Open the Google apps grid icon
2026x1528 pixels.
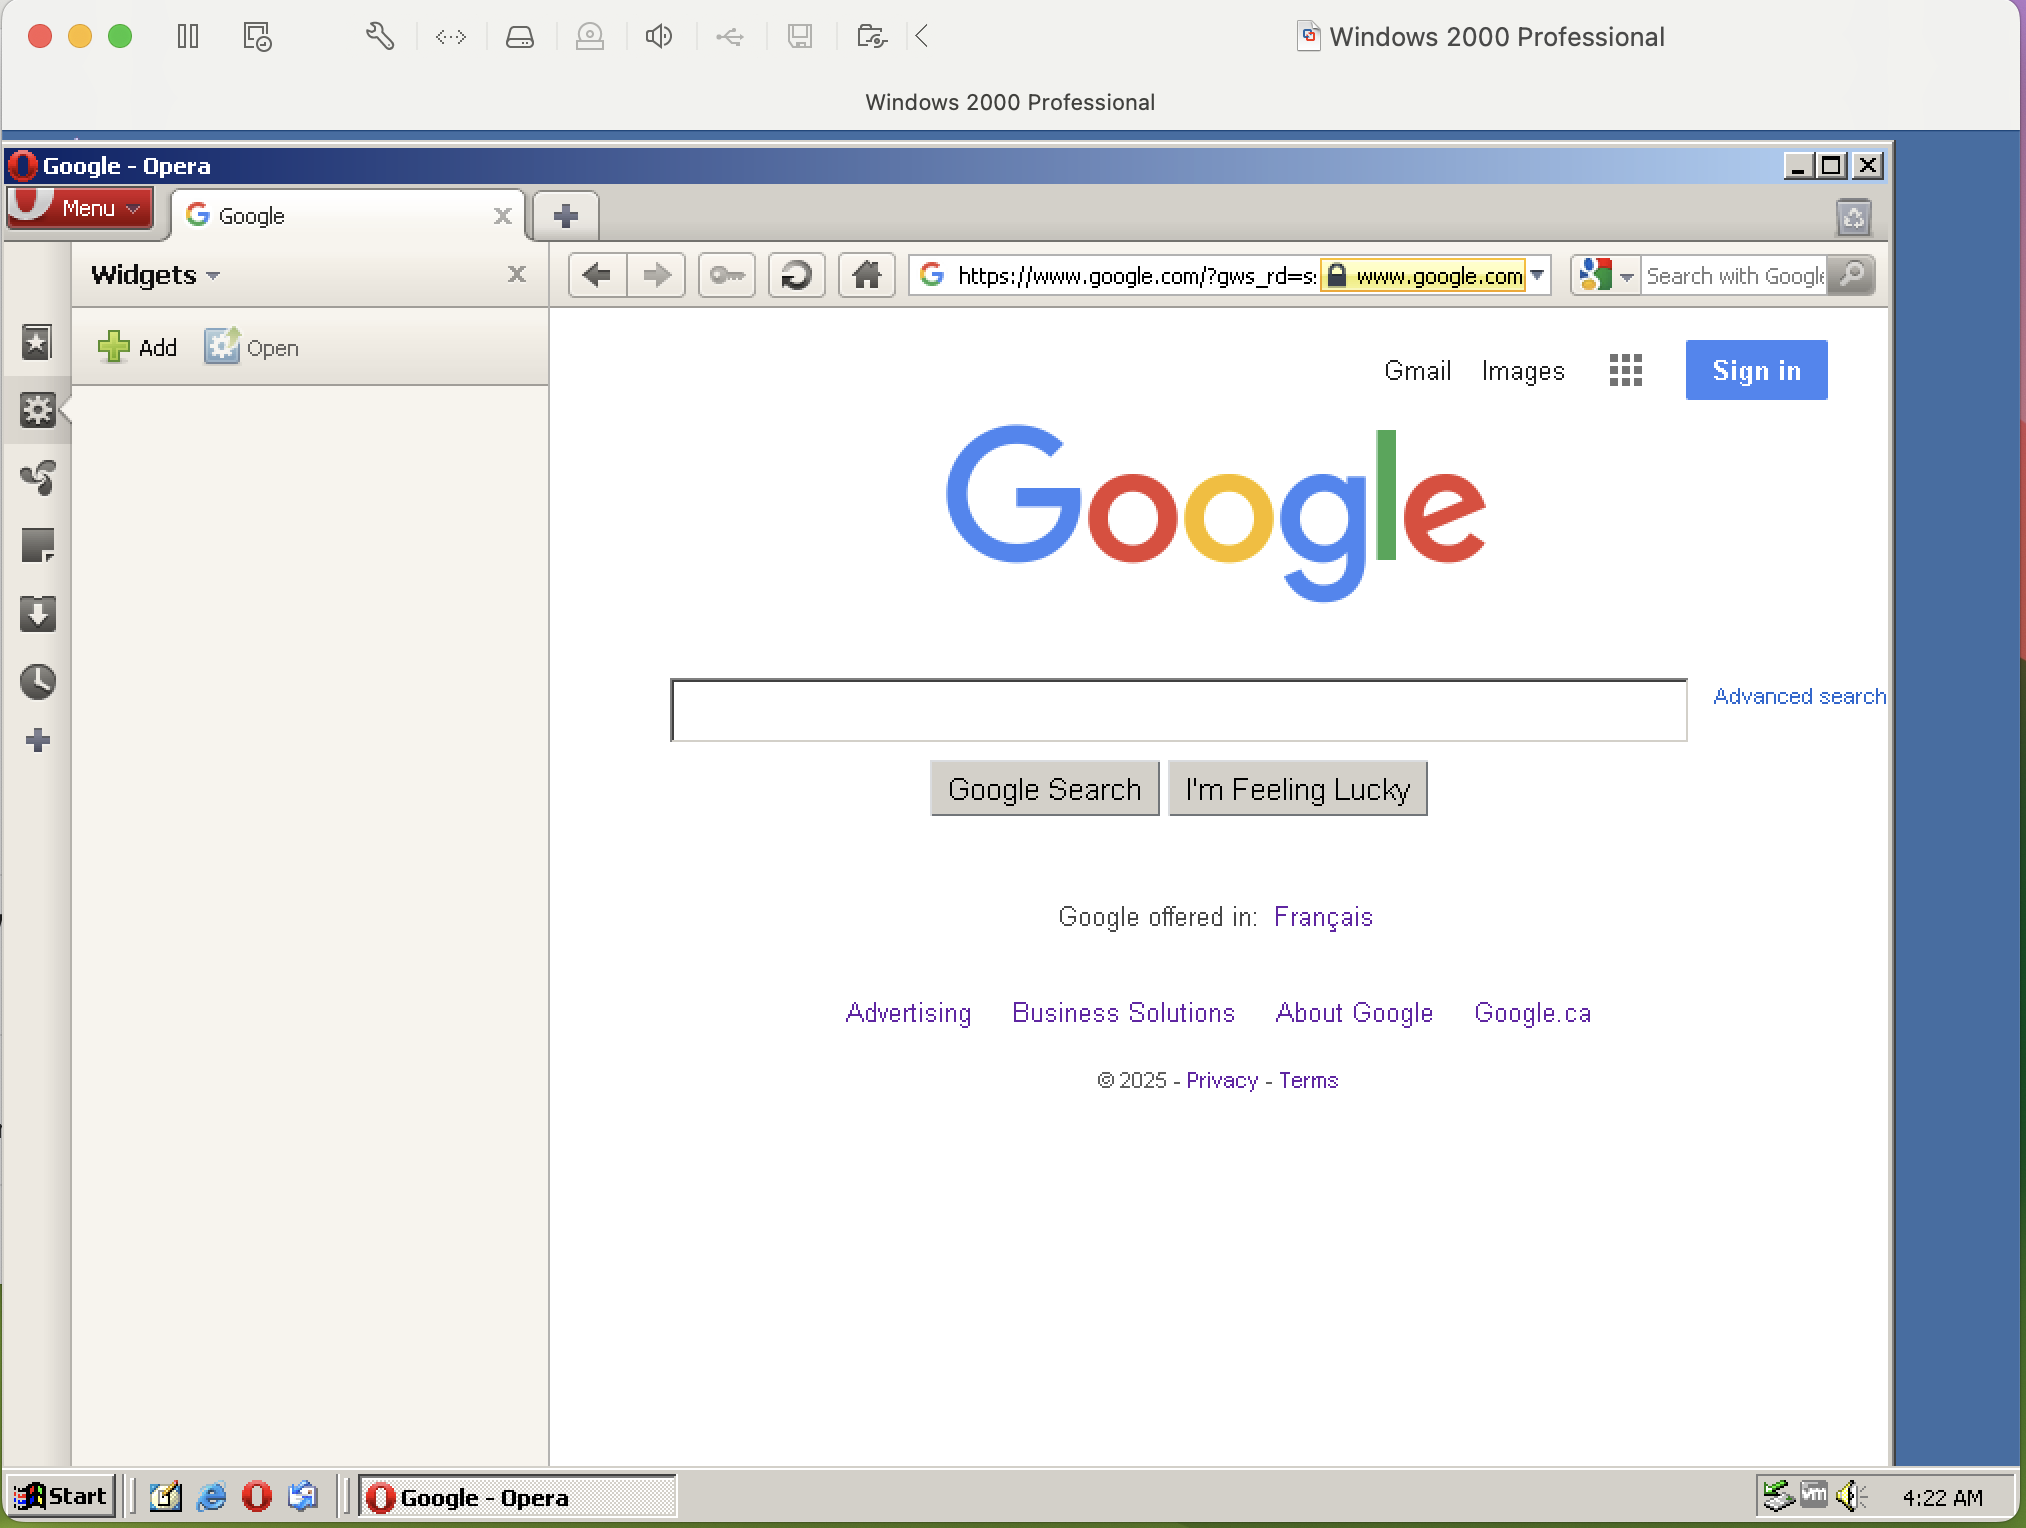click(1626, 370)
